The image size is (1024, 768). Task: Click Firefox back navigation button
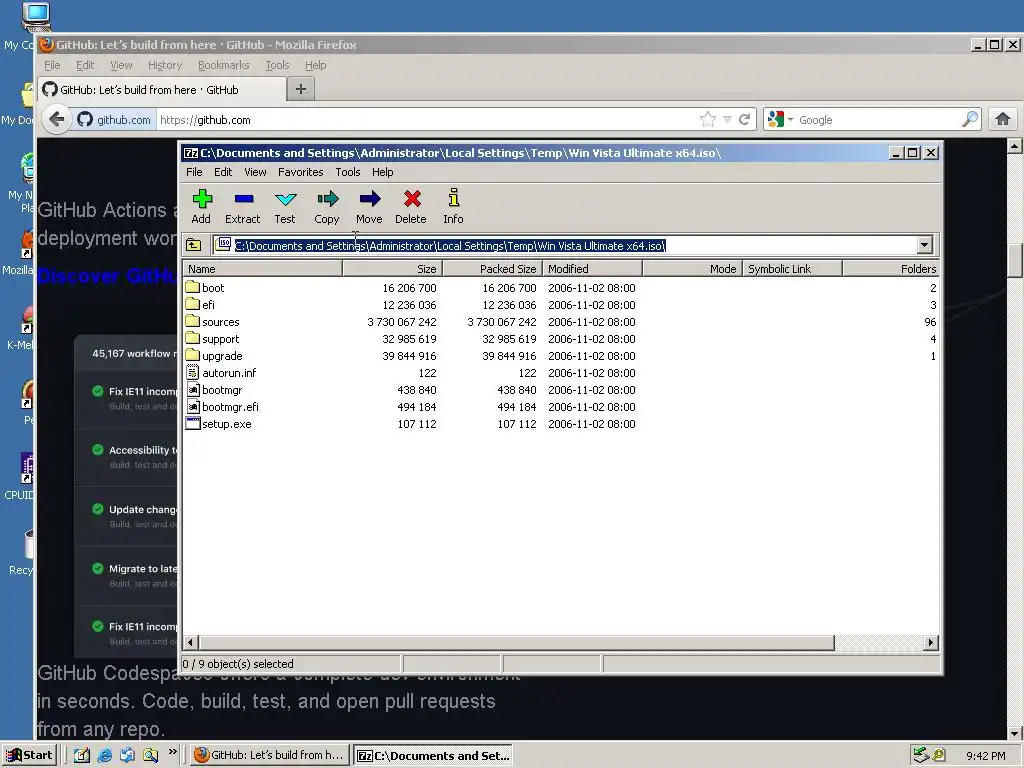(57, 120)
